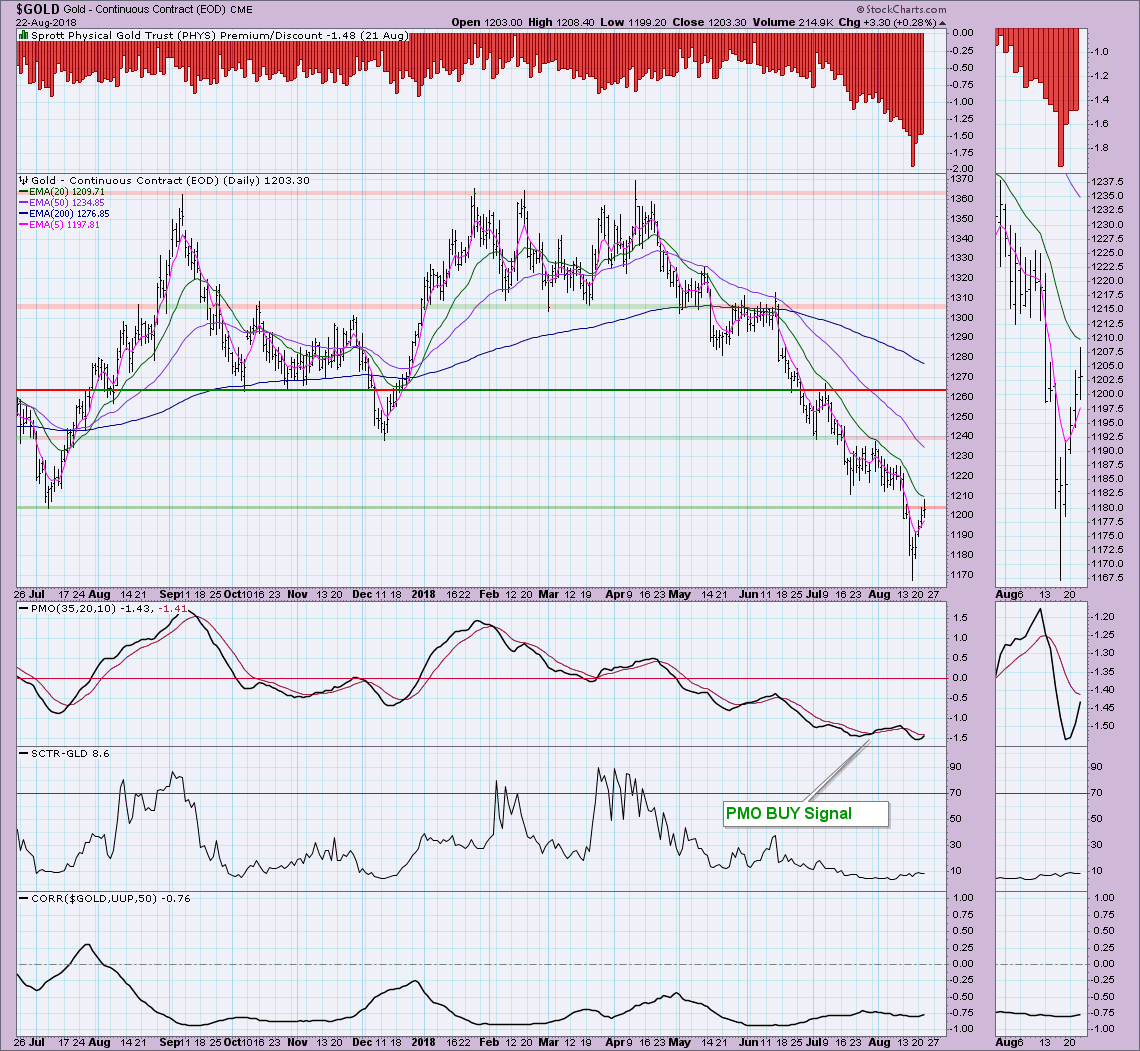Click the up-arrow triangle after Chg value
The height and width of the screenshot is (1051, 1140).
point(943,22)
